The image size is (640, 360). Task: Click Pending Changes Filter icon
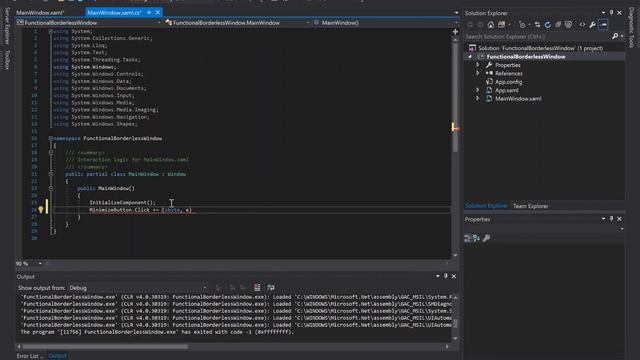pos(522,25)
